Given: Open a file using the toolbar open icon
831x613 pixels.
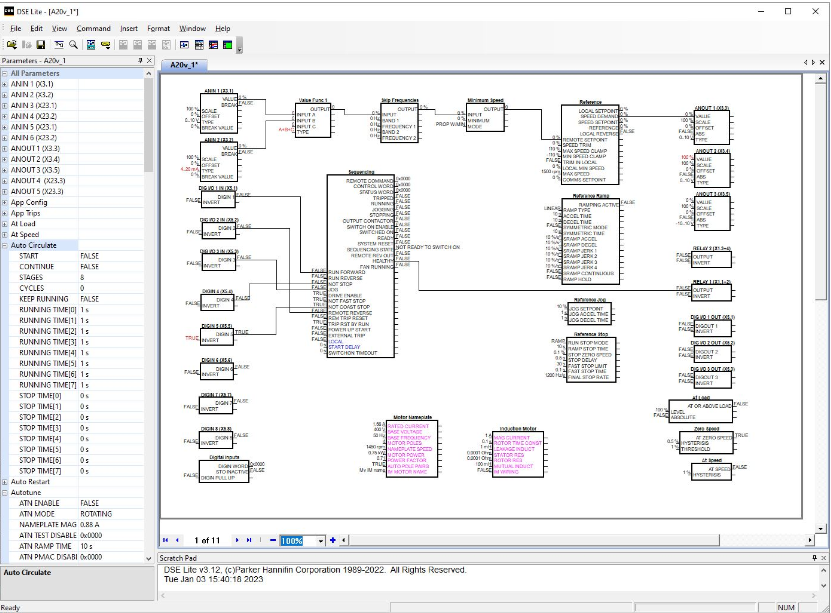Looking at the screenshot, I should (12, 45).
